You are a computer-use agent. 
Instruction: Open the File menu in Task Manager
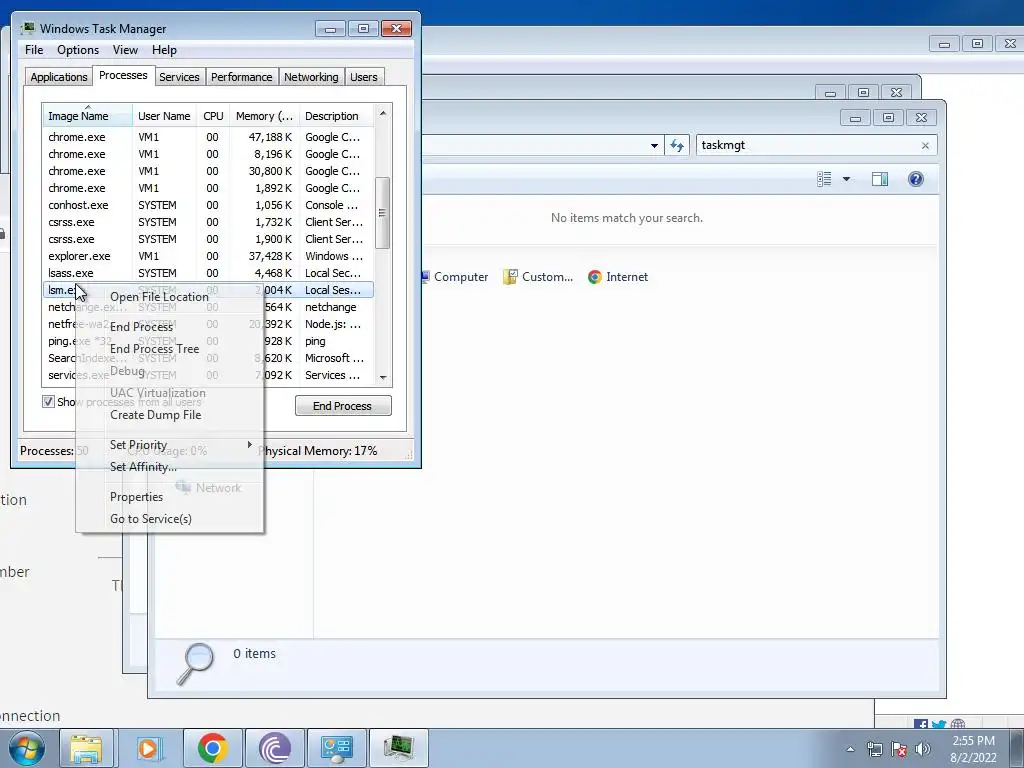click(x=34, y=50)
